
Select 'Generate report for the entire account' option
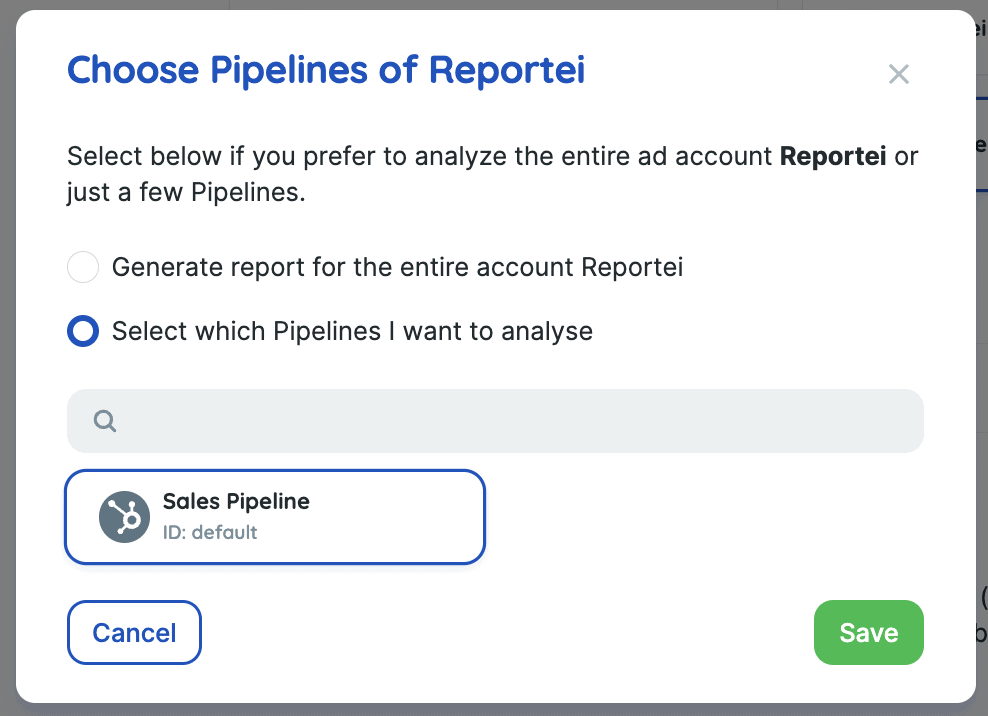point(83,267)
